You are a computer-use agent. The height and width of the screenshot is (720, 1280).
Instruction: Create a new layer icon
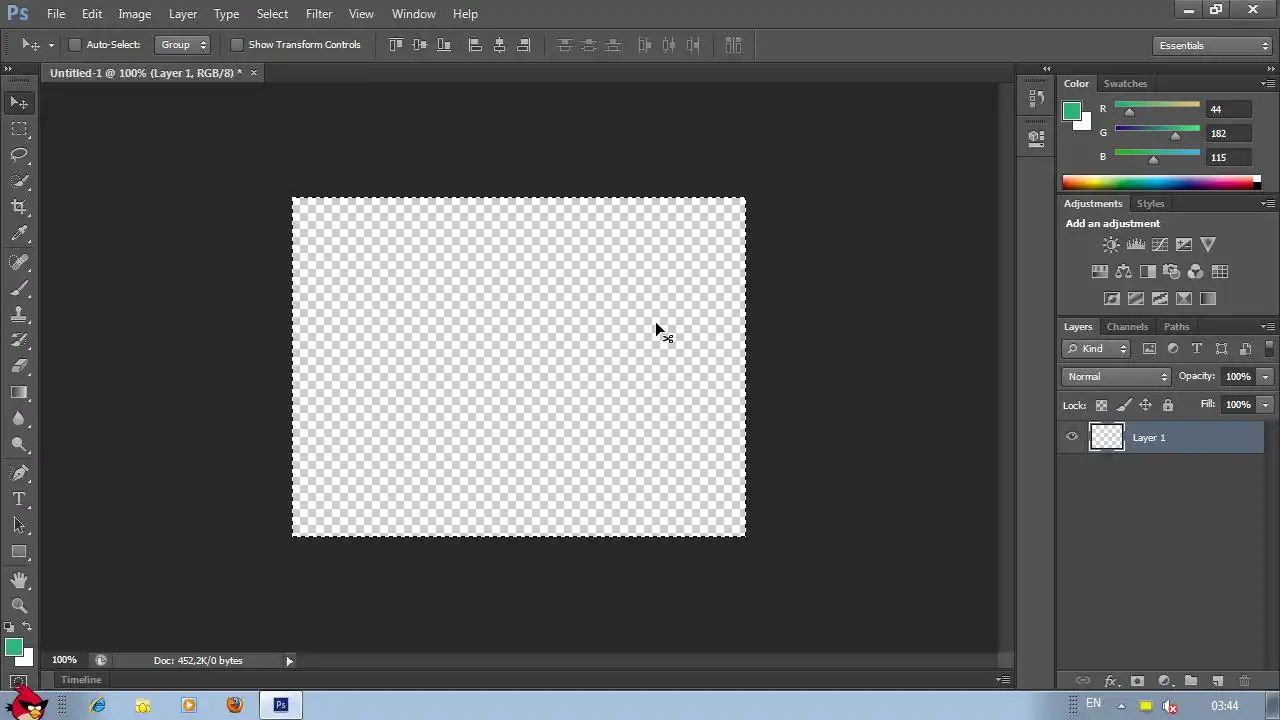point(1217,681)
